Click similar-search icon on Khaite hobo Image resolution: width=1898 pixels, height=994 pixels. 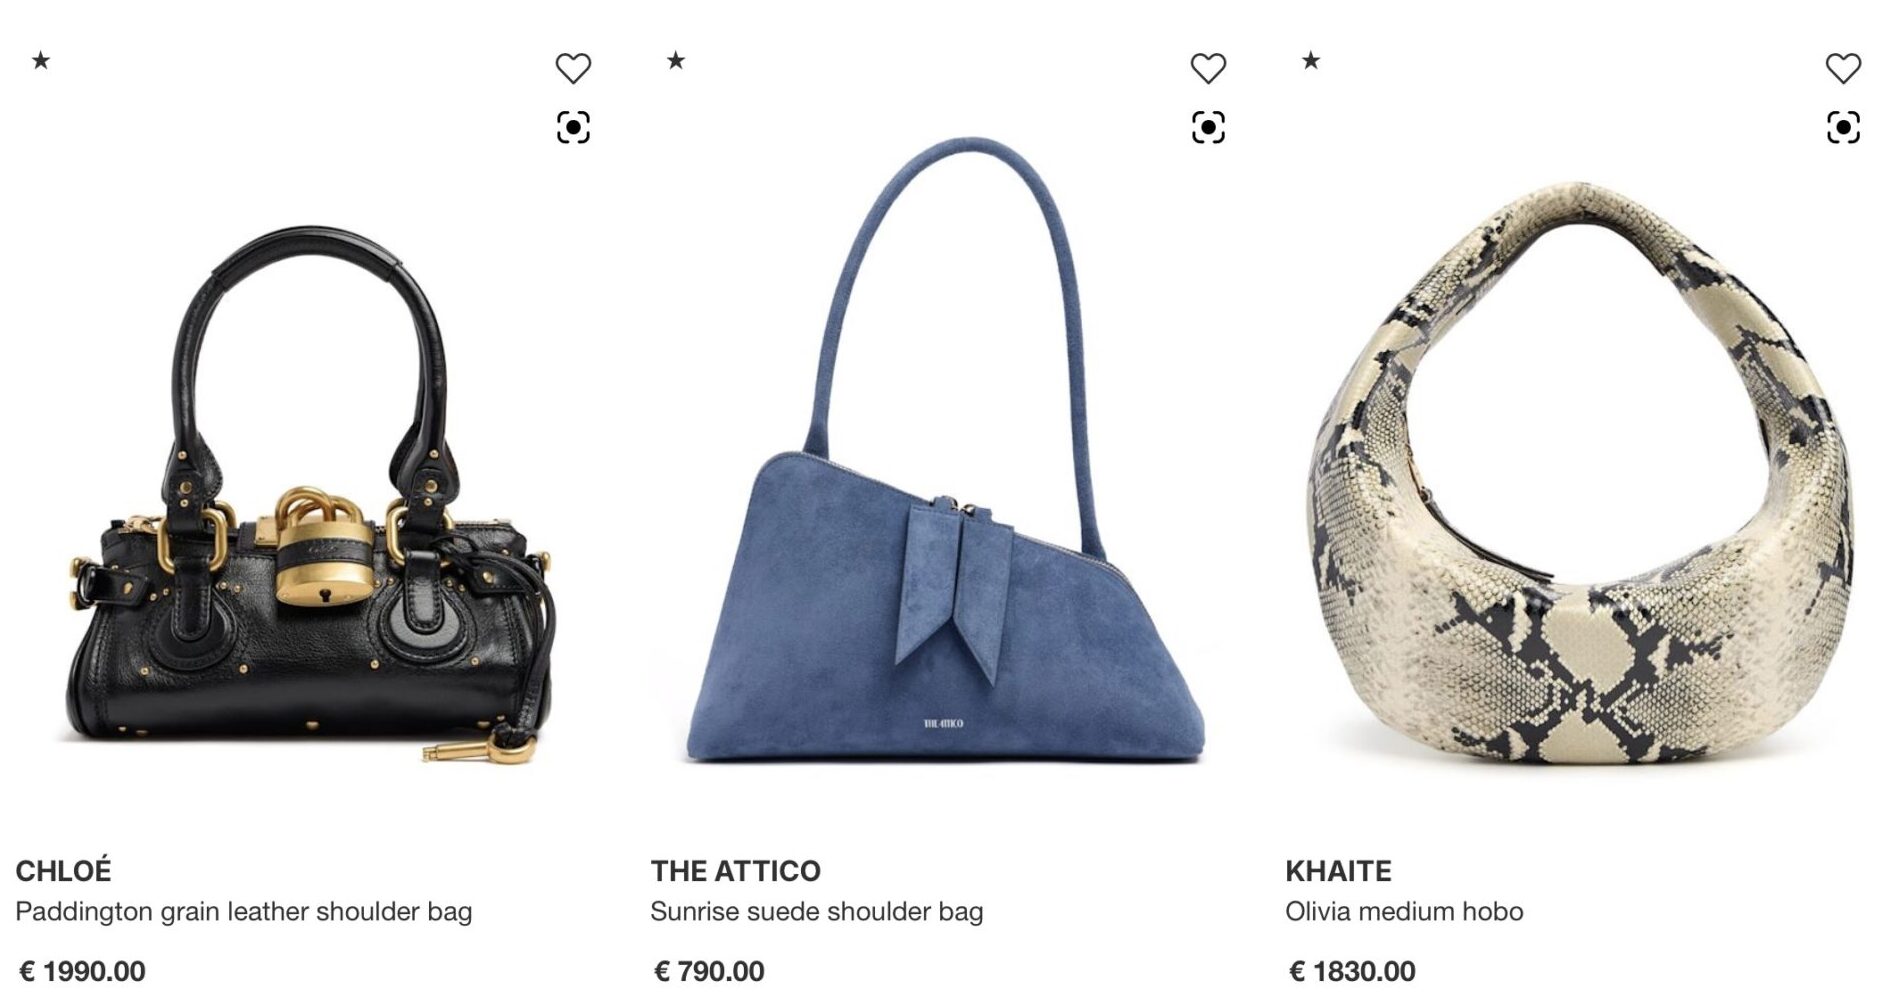(x=1843, y=127)
